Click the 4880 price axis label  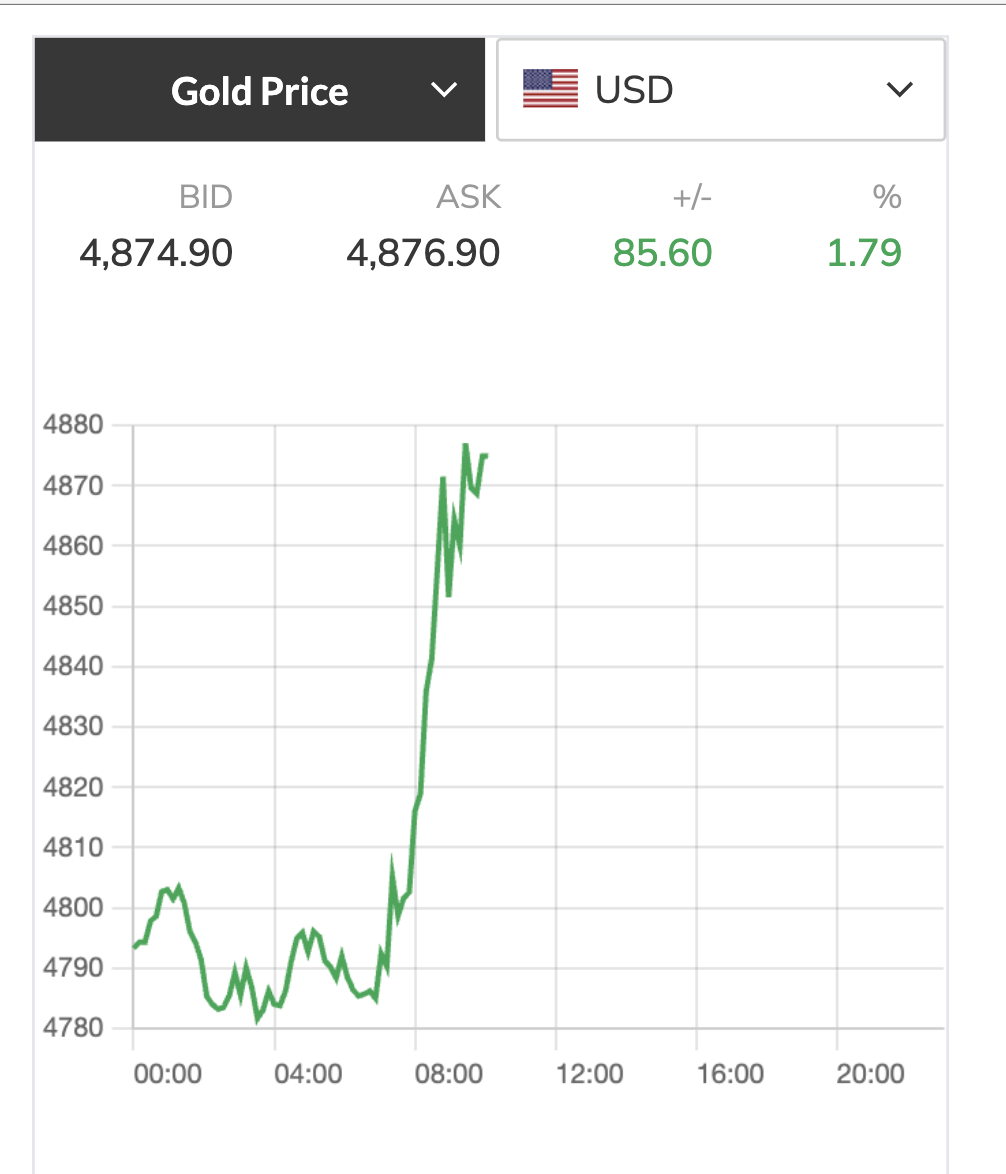(74, 425)
